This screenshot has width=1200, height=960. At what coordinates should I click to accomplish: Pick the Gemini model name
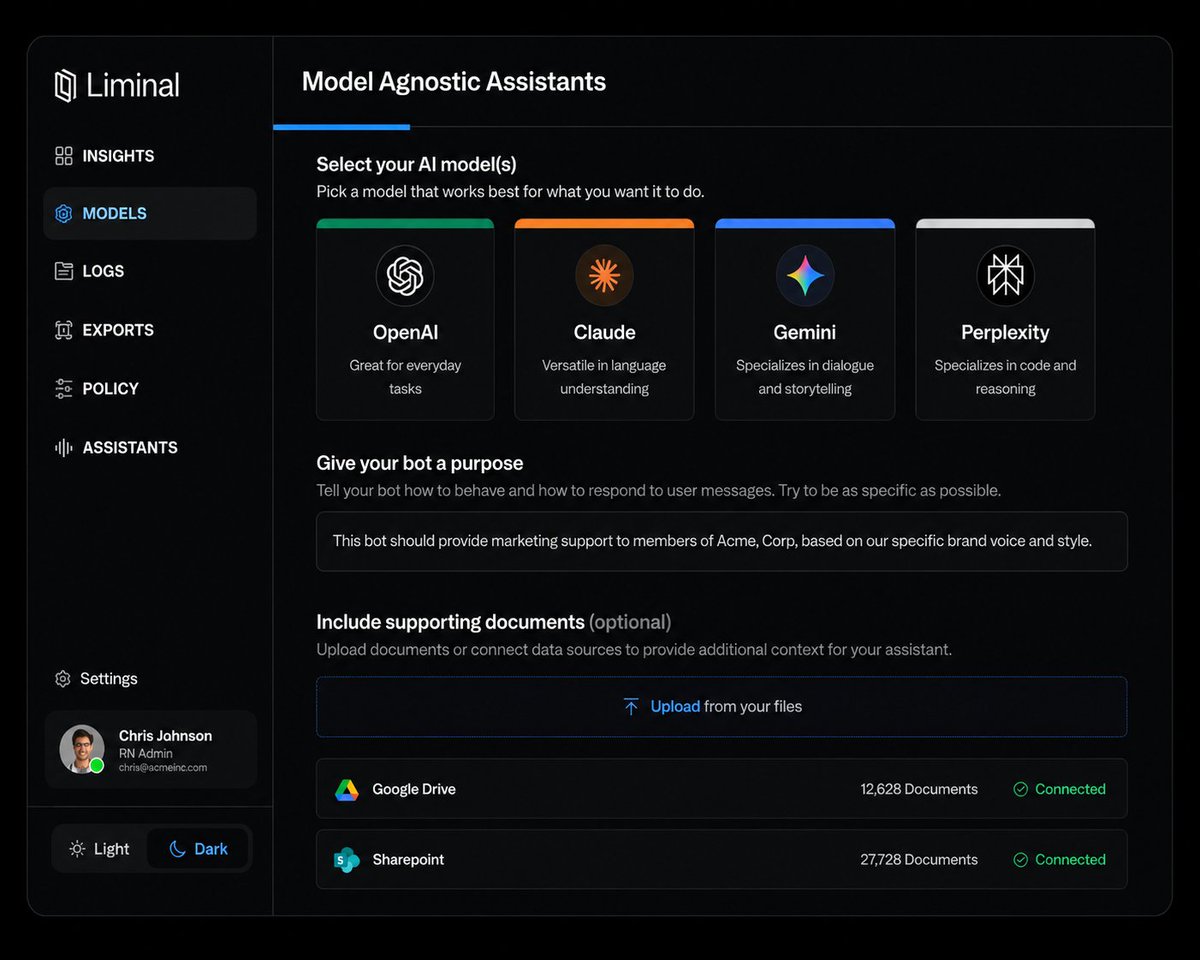click(x=805, y=333)
